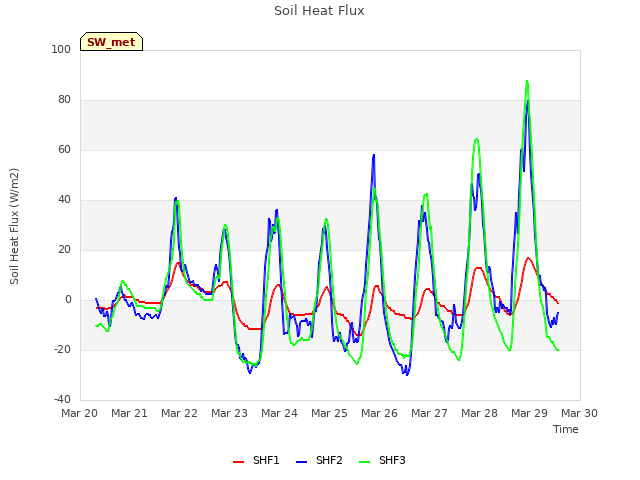Click the red SHF1 legend color marker
Screen dimensions: 640x480
(x=238, y=462)
